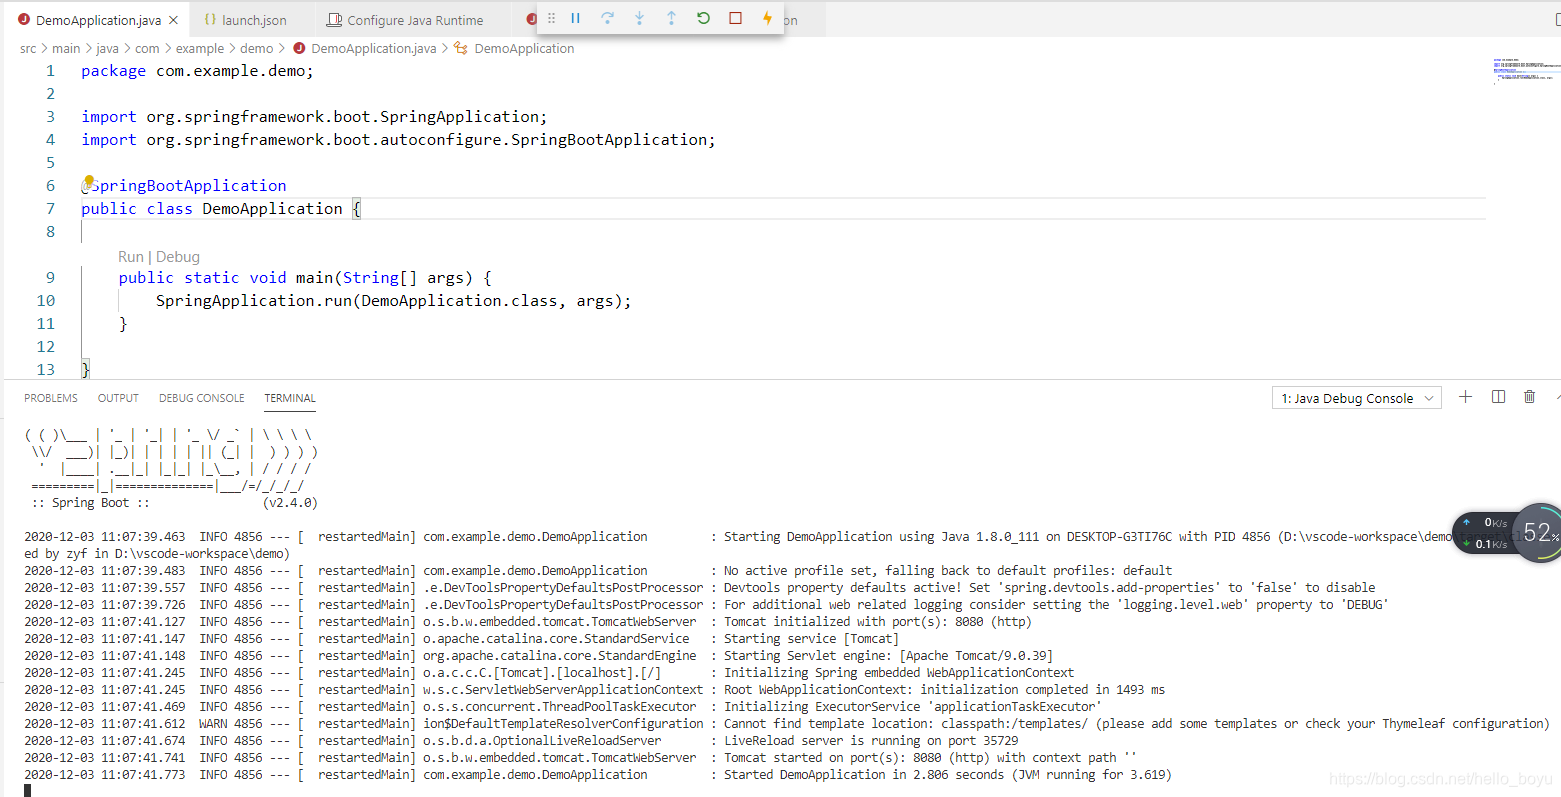This screenshot has width=1561, height=797.
Task: Open the DEBUG CONSOLE panel tab
Action: [202, 398]
